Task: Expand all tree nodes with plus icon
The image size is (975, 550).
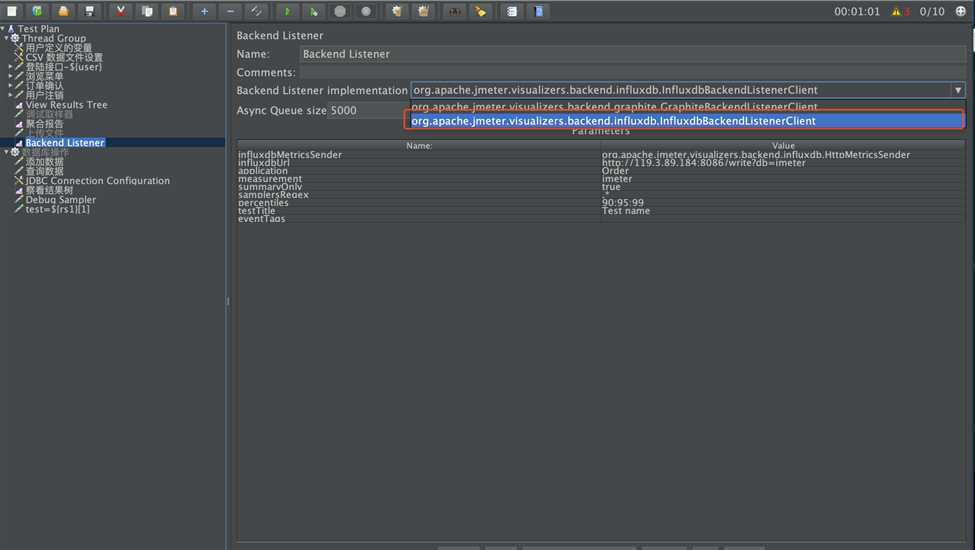Action: (204, 11)
